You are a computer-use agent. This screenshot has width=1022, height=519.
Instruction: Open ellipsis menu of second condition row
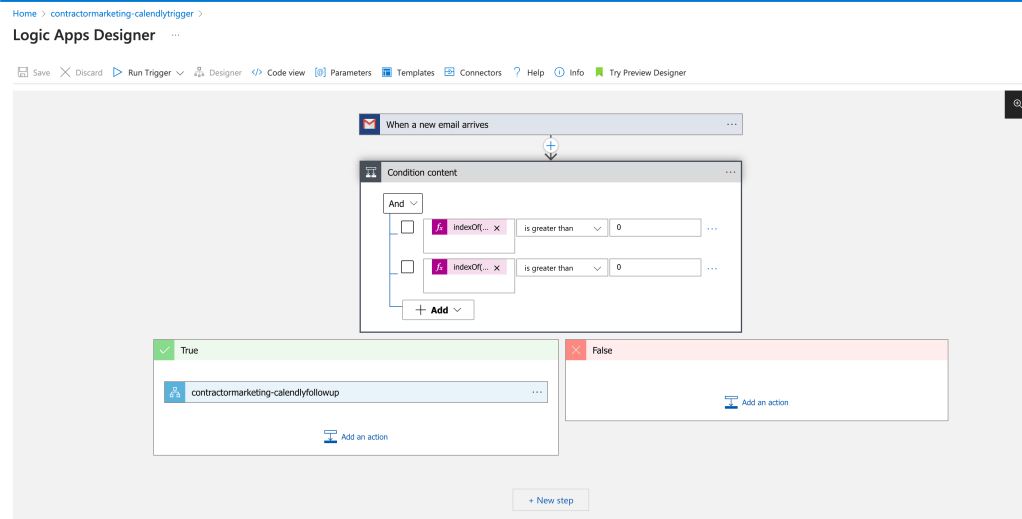[712, 269]
